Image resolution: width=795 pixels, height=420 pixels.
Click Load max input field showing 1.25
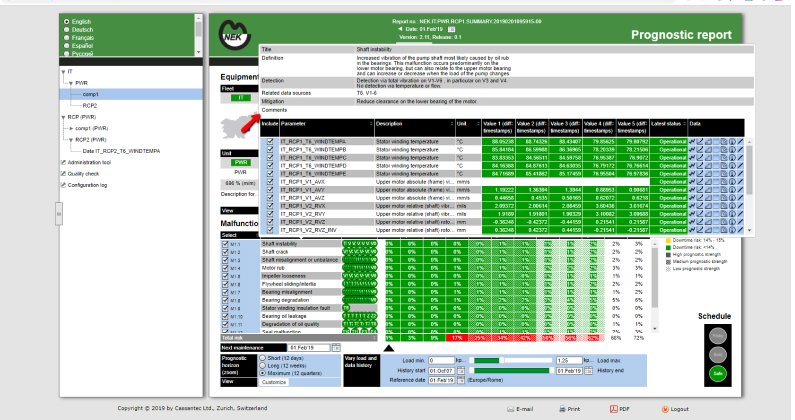(569, 361)
